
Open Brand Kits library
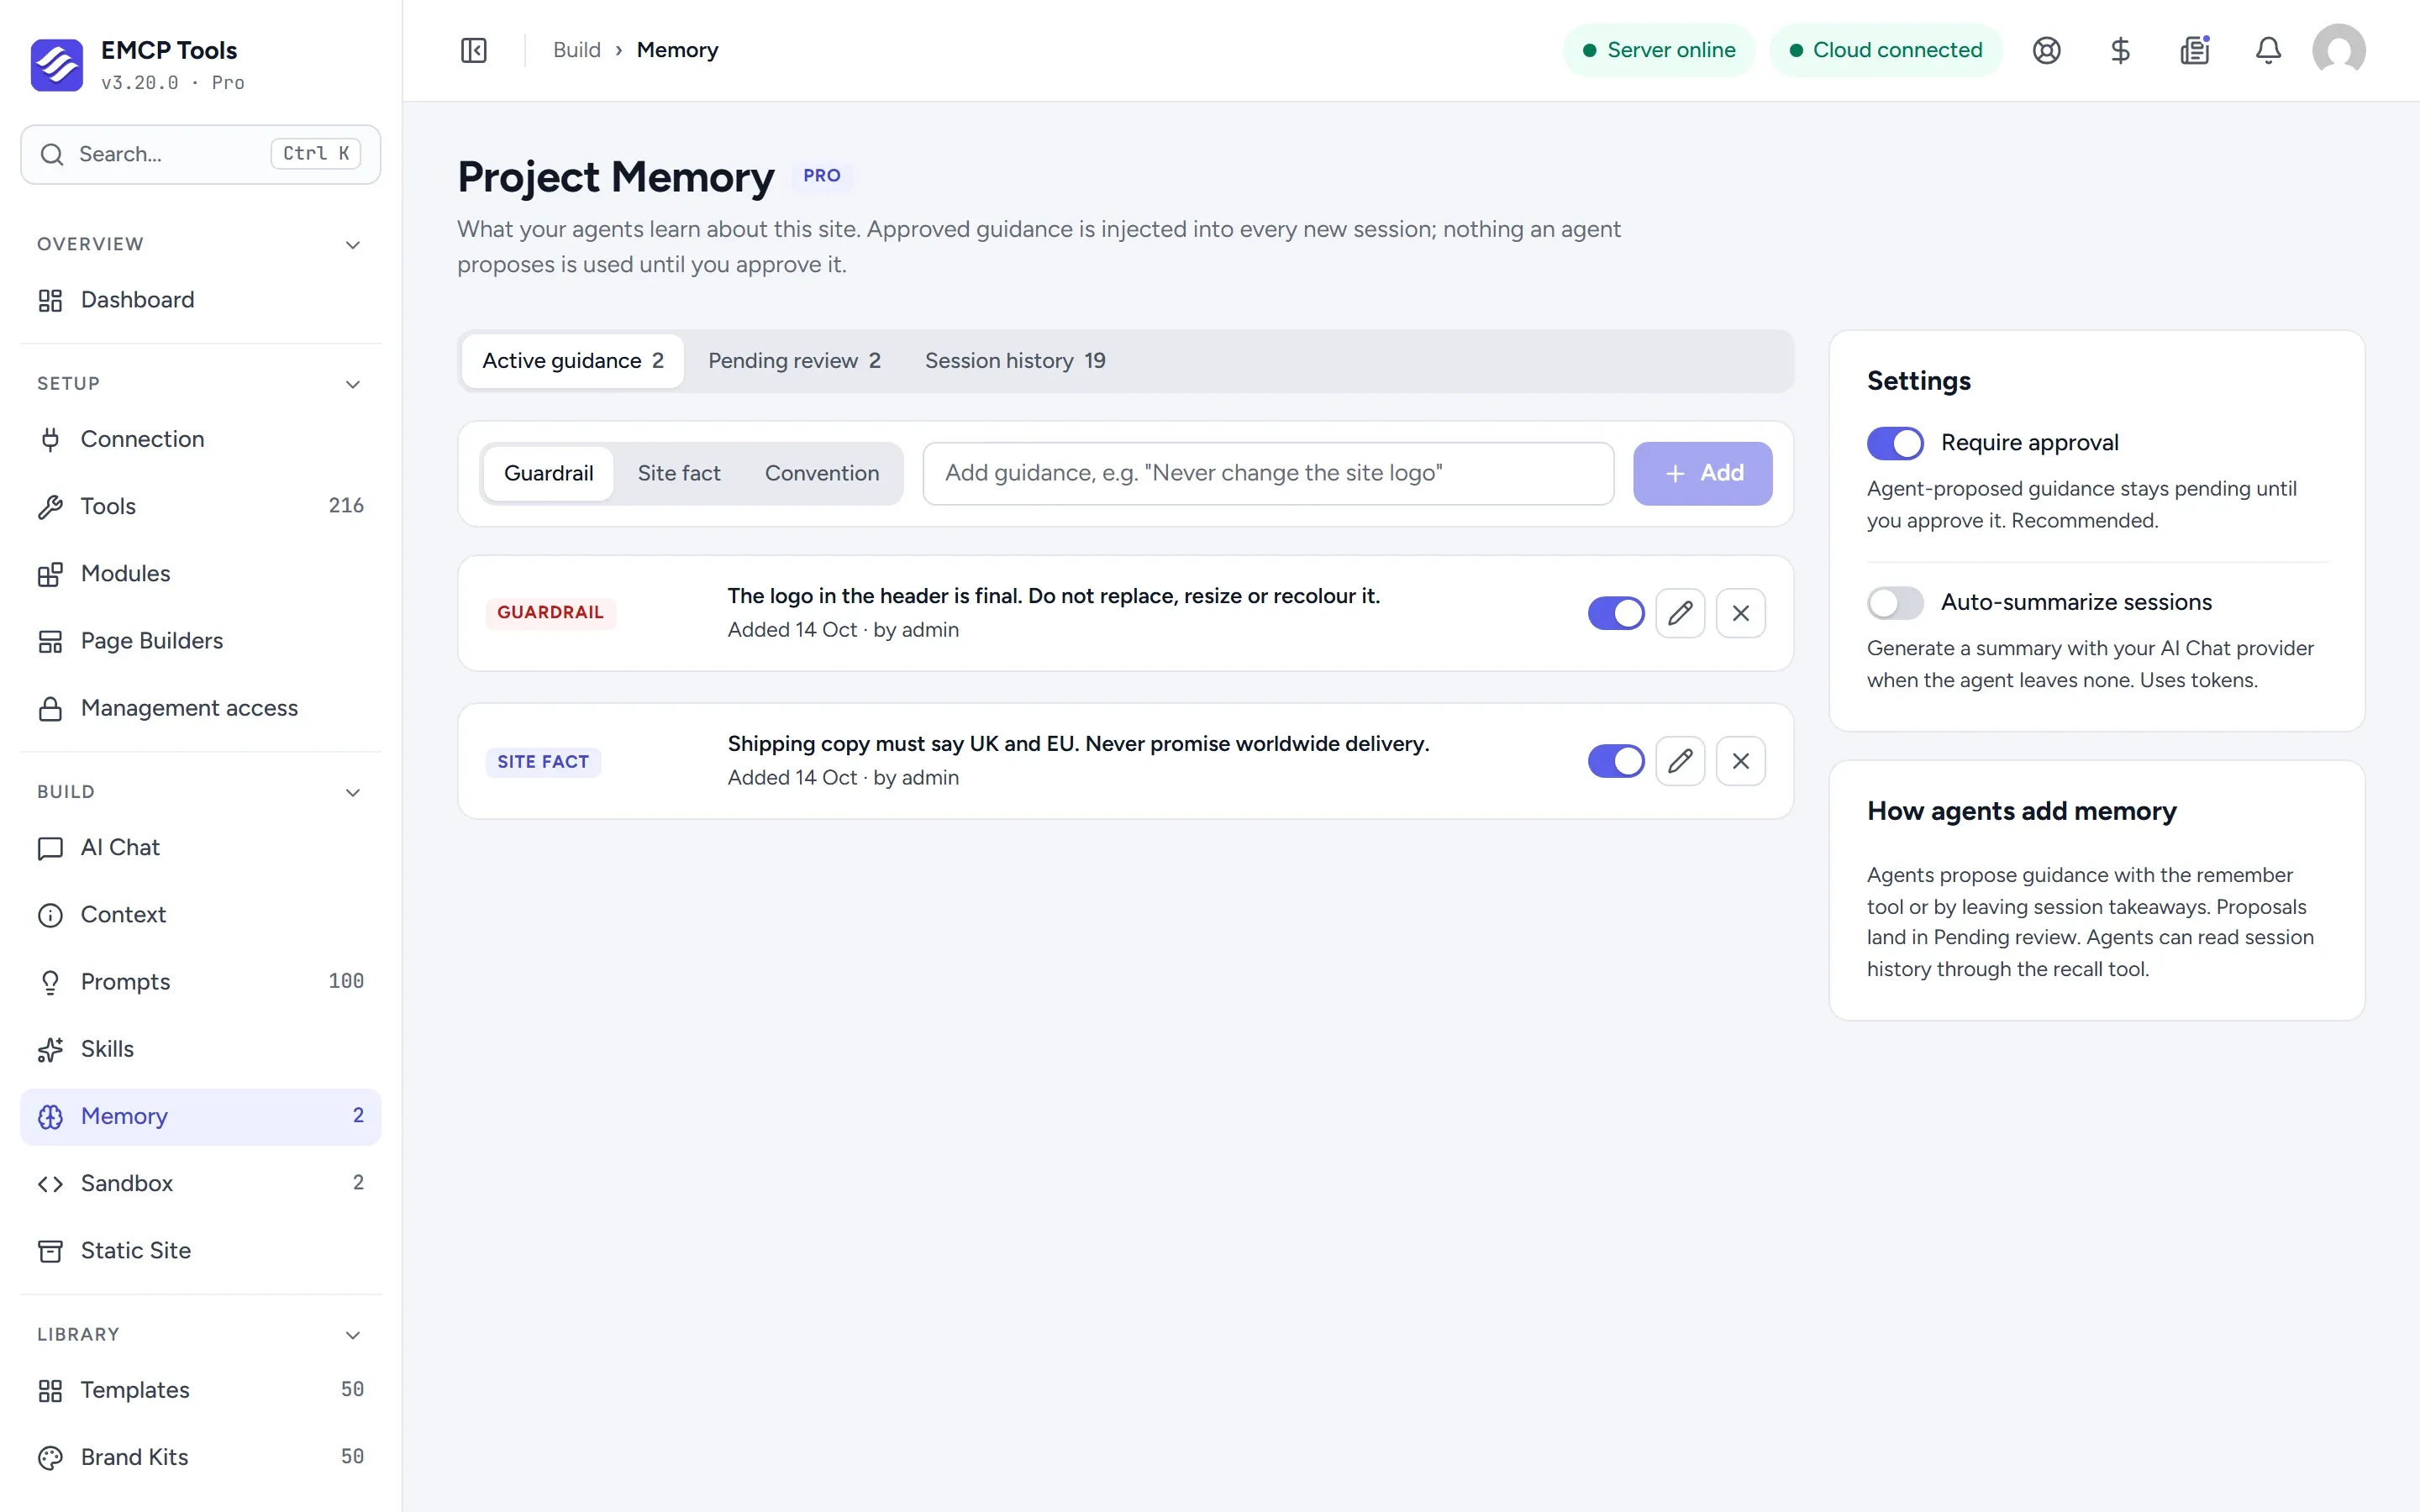200,1457
